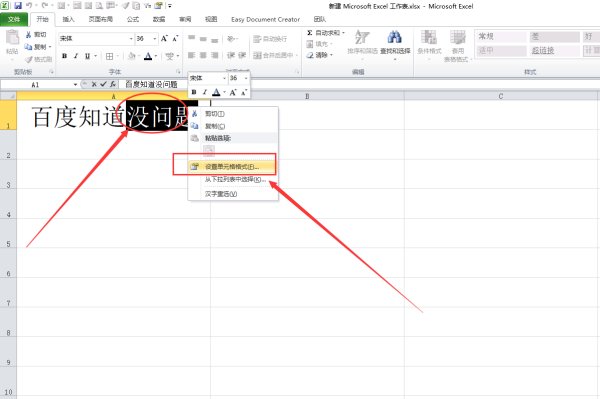Grow font using mini toolbar A button
The height and width of the screenshot is (399, 600).
(233, 92)
